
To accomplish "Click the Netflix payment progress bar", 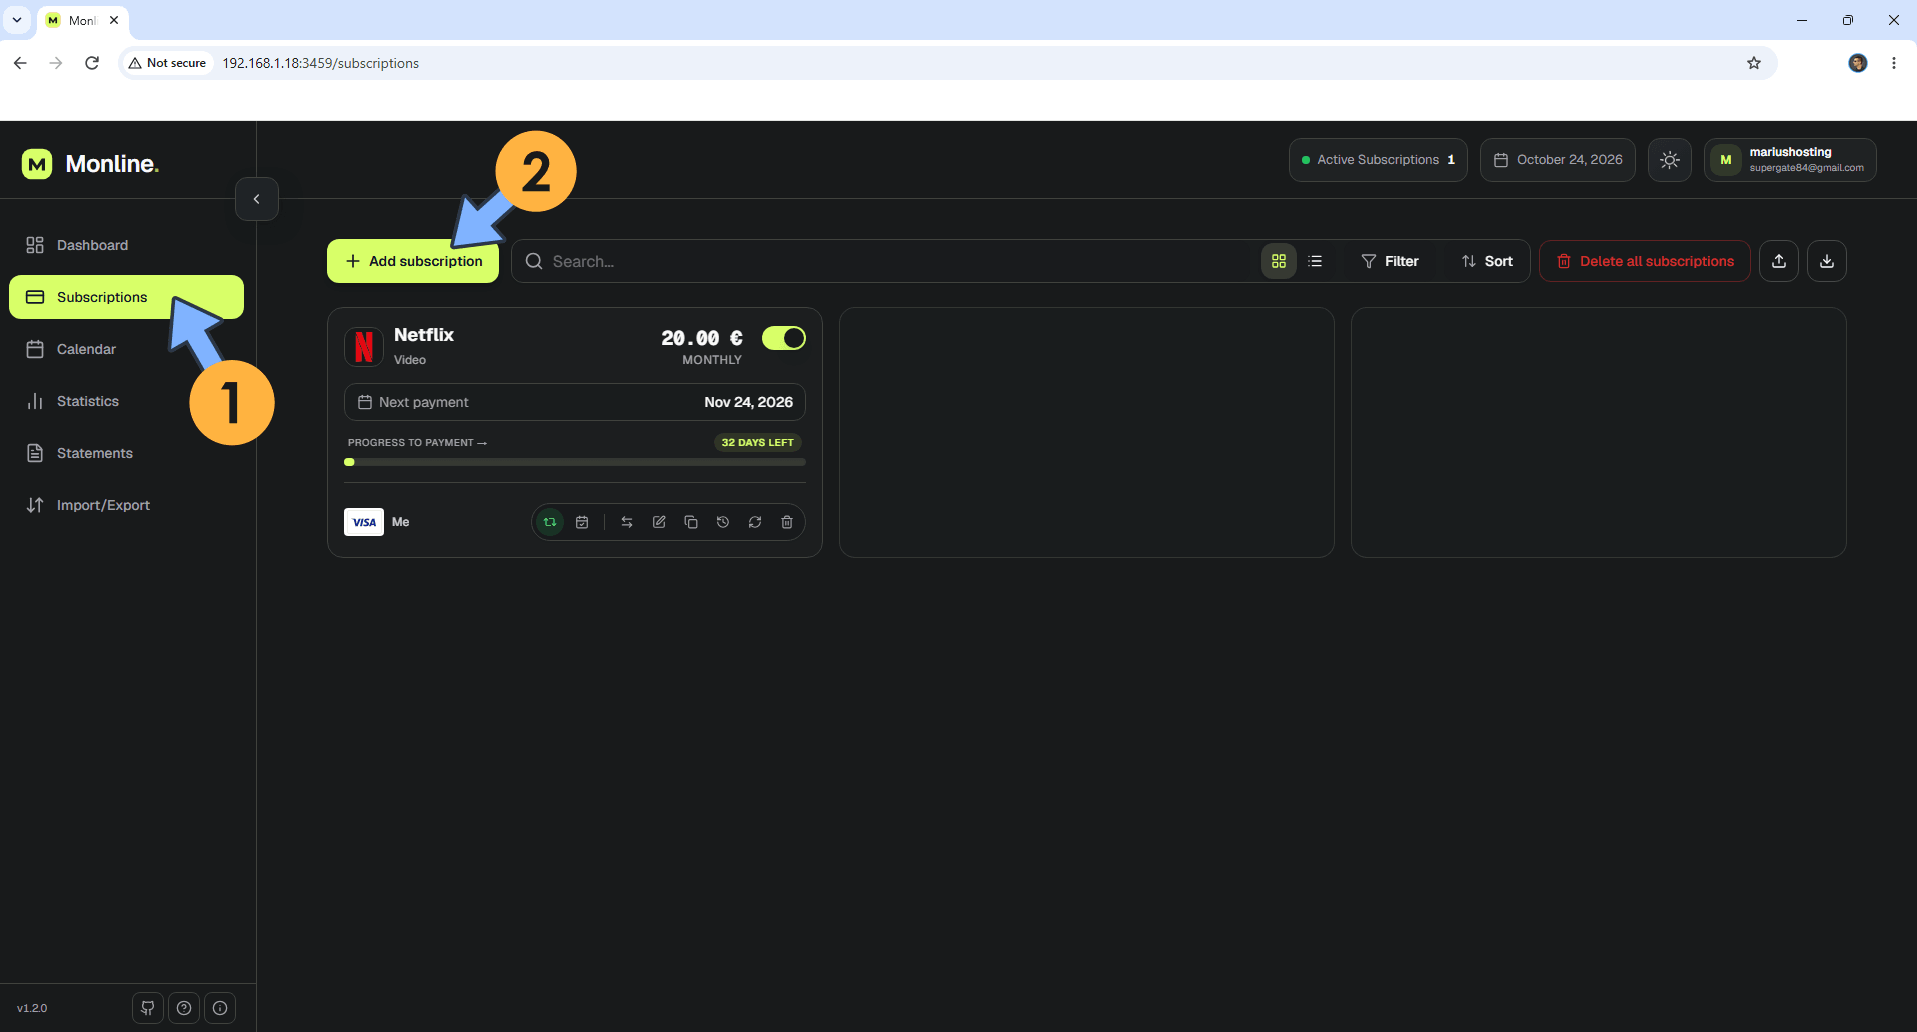I will click(x=575, y=462).
